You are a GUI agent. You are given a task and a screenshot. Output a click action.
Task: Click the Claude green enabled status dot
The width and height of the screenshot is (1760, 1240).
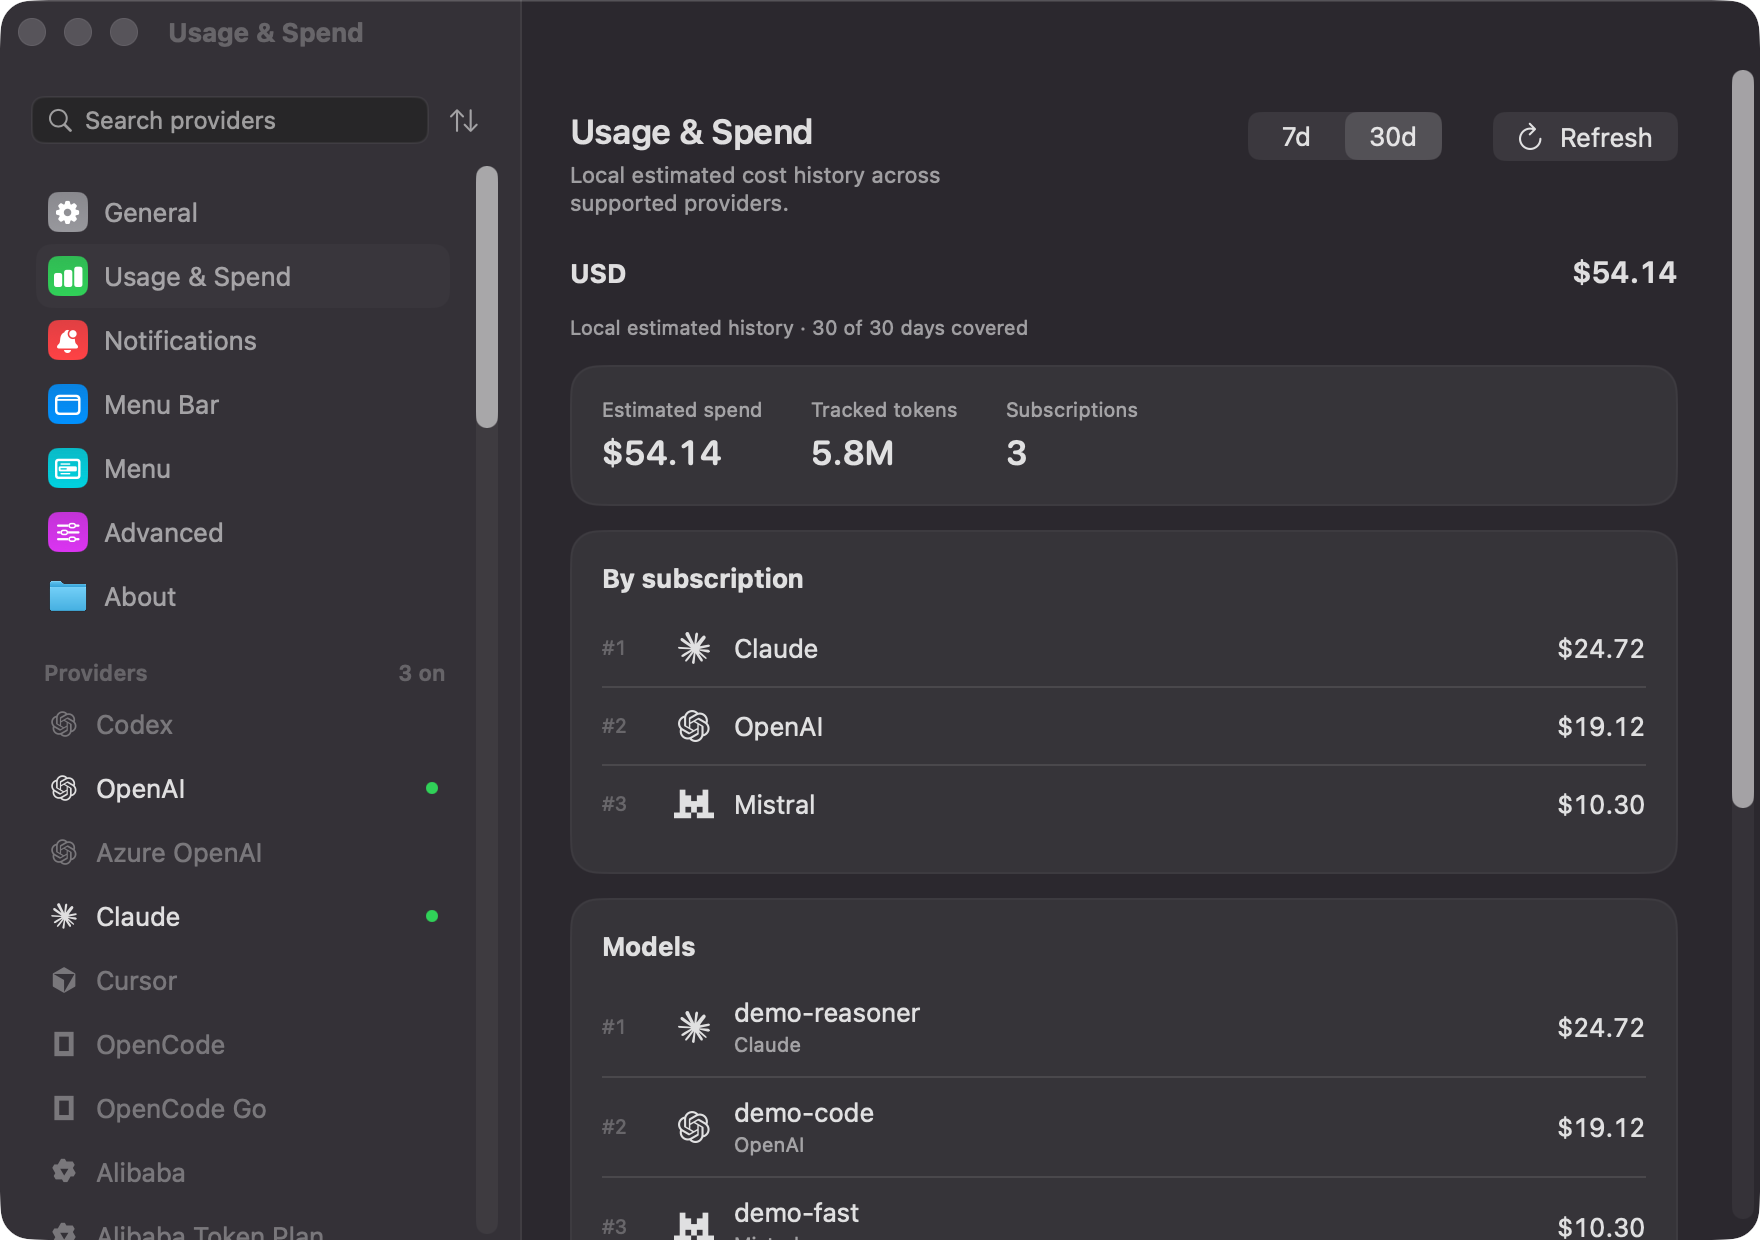click(x=432, y=916)
